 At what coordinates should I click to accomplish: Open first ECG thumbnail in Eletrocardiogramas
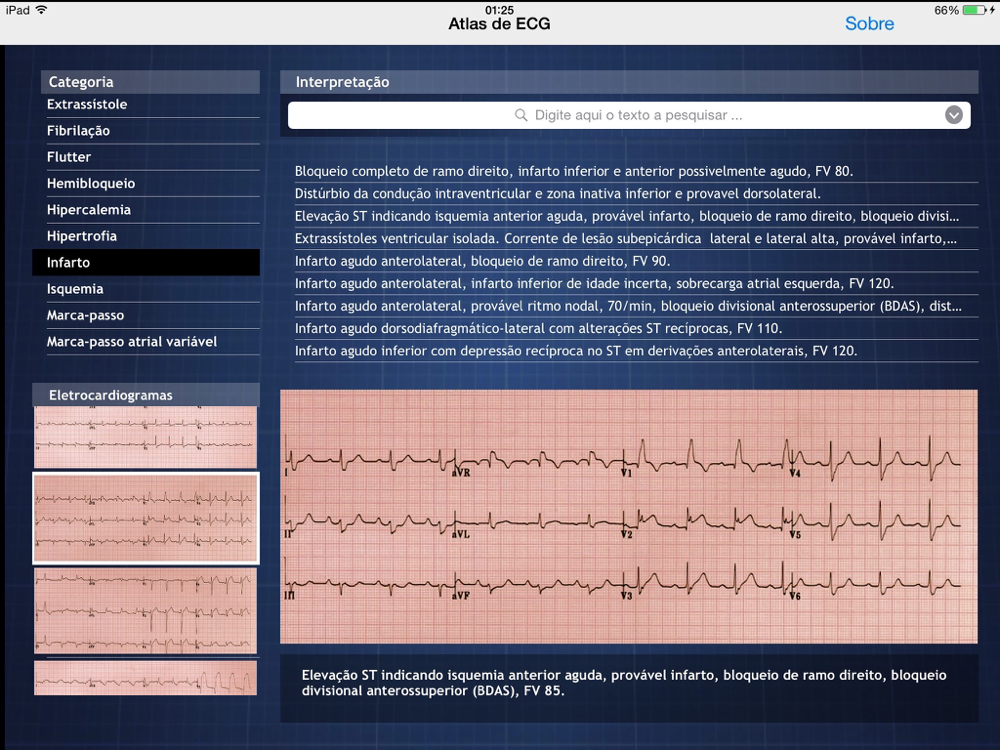tap(145, 436)
